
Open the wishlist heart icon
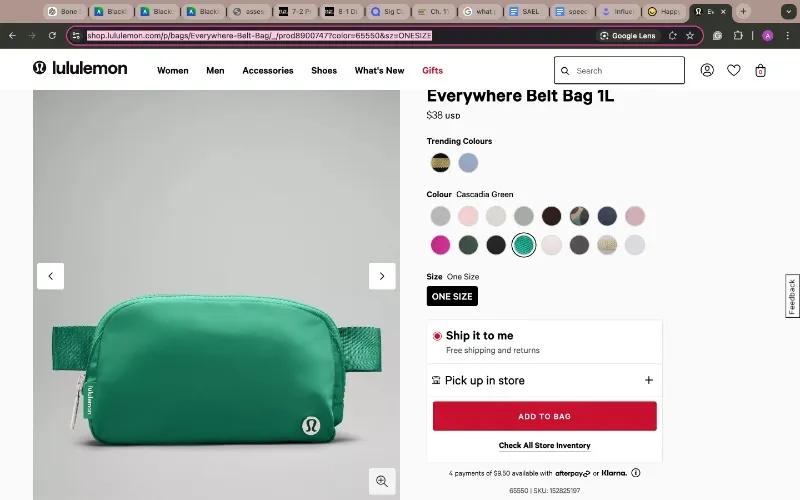(734, 70)
